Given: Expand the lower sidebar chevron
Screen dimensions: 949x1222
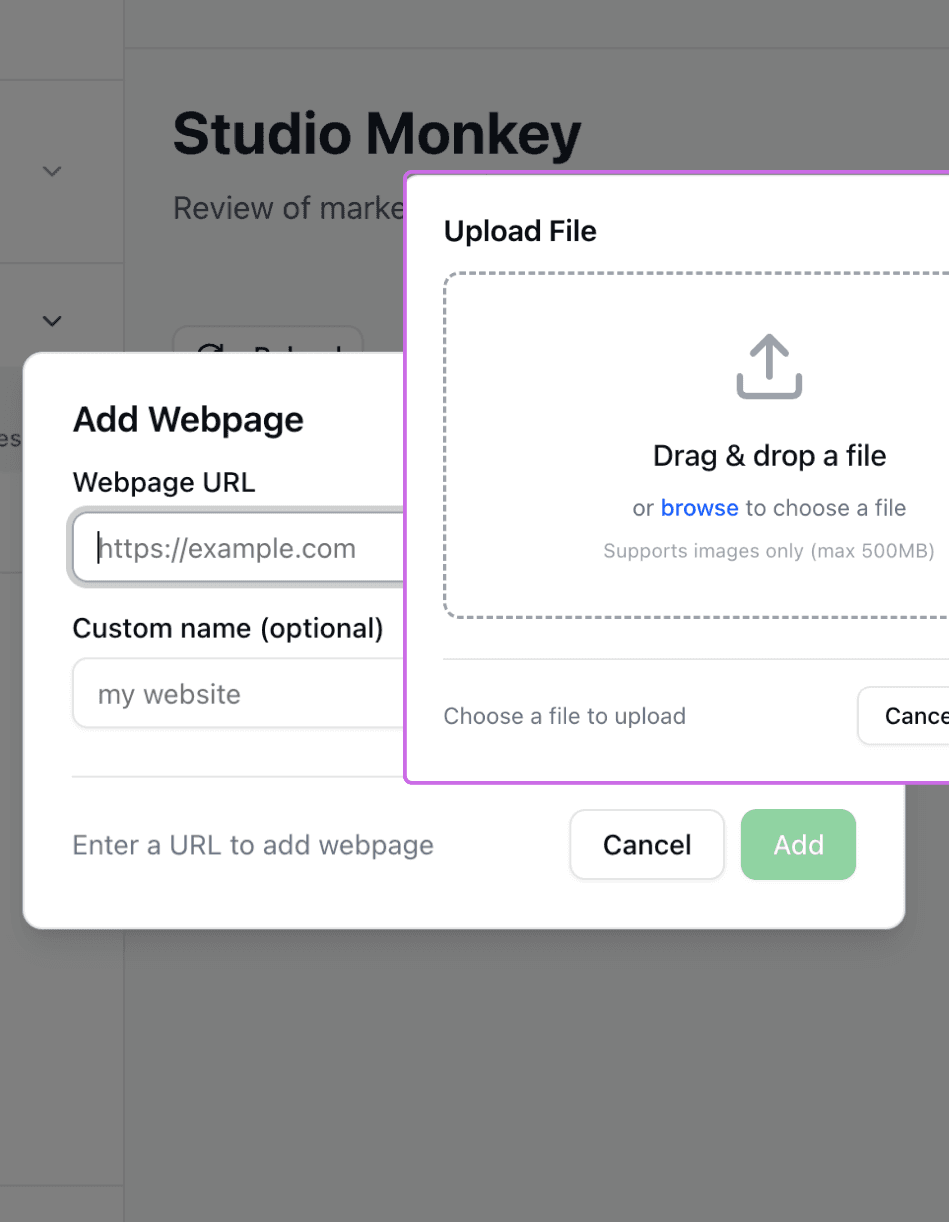Looking at the screenshot, I should click(51, 321).
